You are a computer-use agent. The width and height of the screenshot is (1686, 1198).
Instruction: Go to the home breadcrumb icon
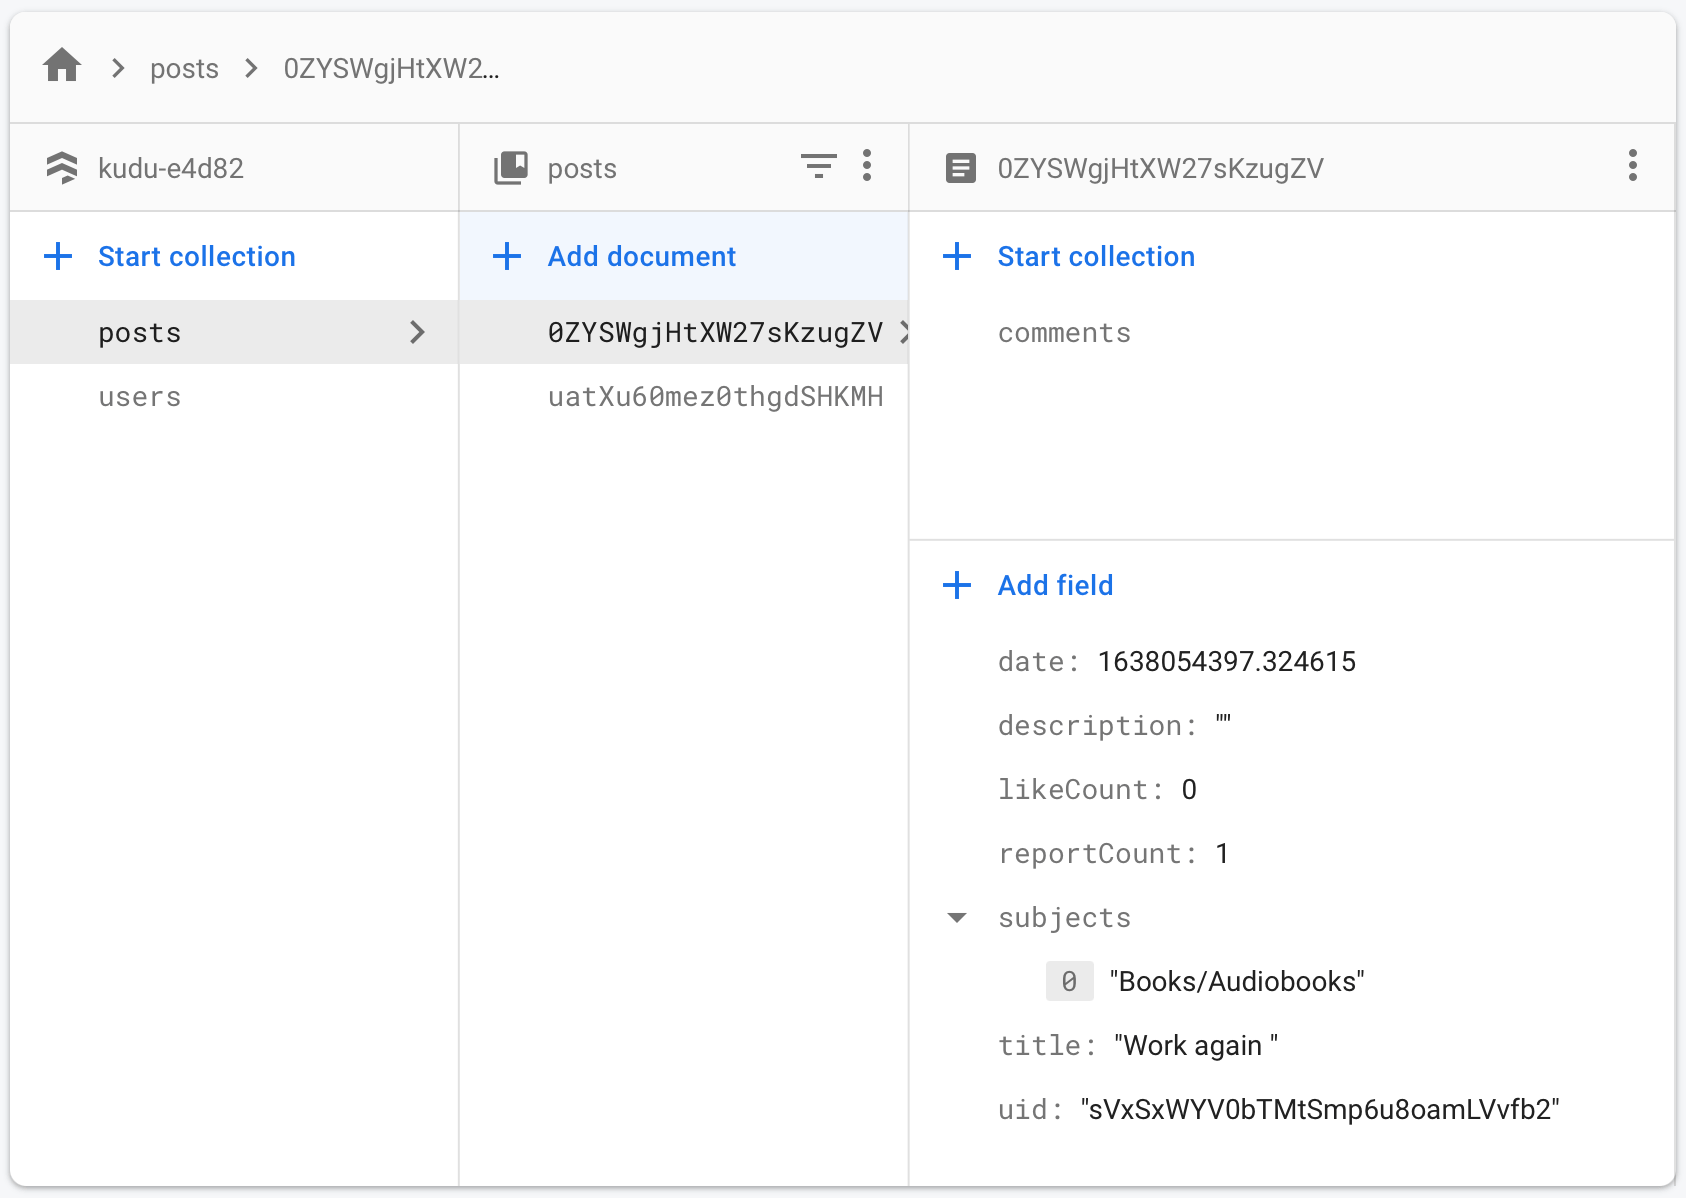[62, 67]
